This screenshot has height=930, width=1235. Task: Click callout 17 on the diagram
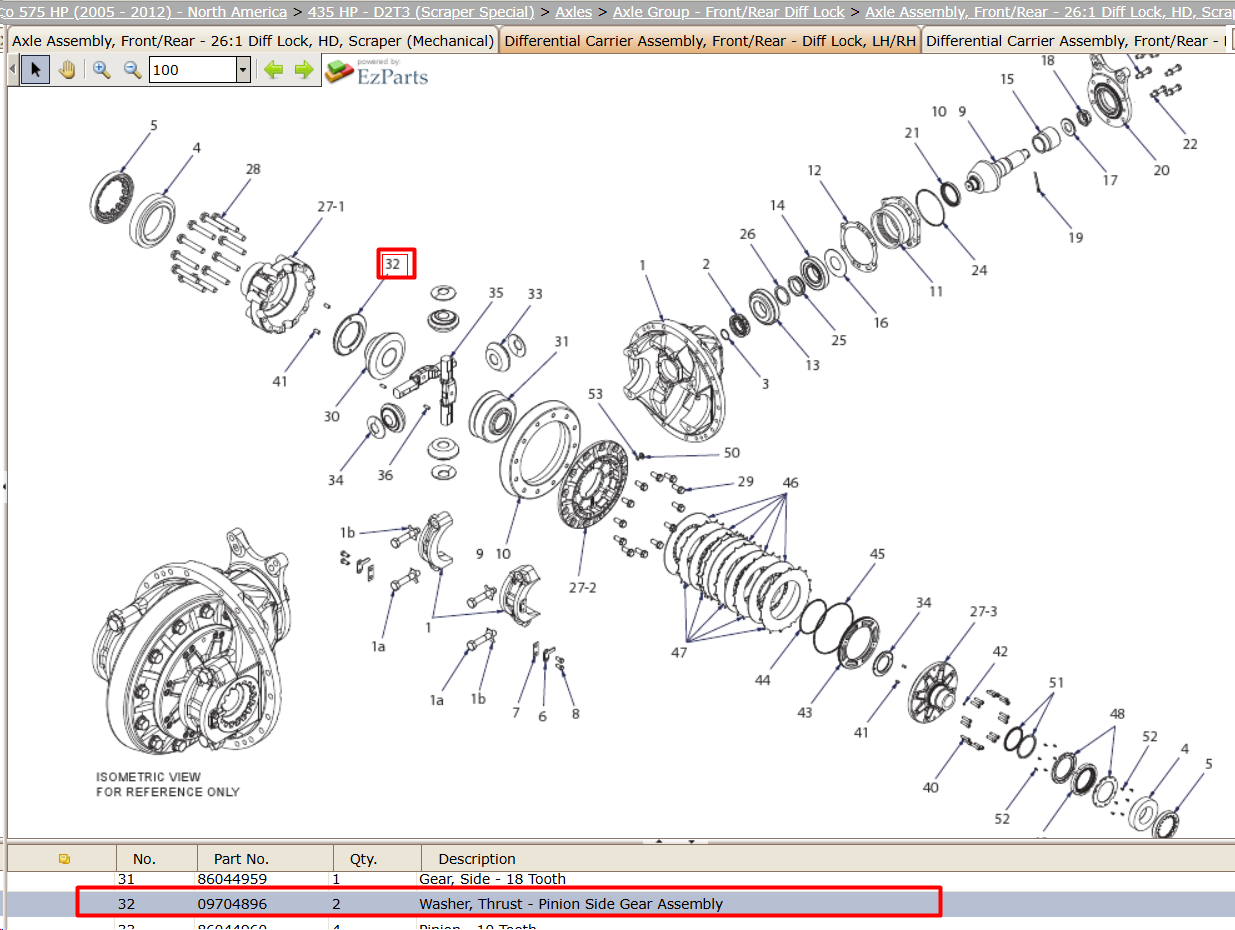click(x=1110, y=181)
